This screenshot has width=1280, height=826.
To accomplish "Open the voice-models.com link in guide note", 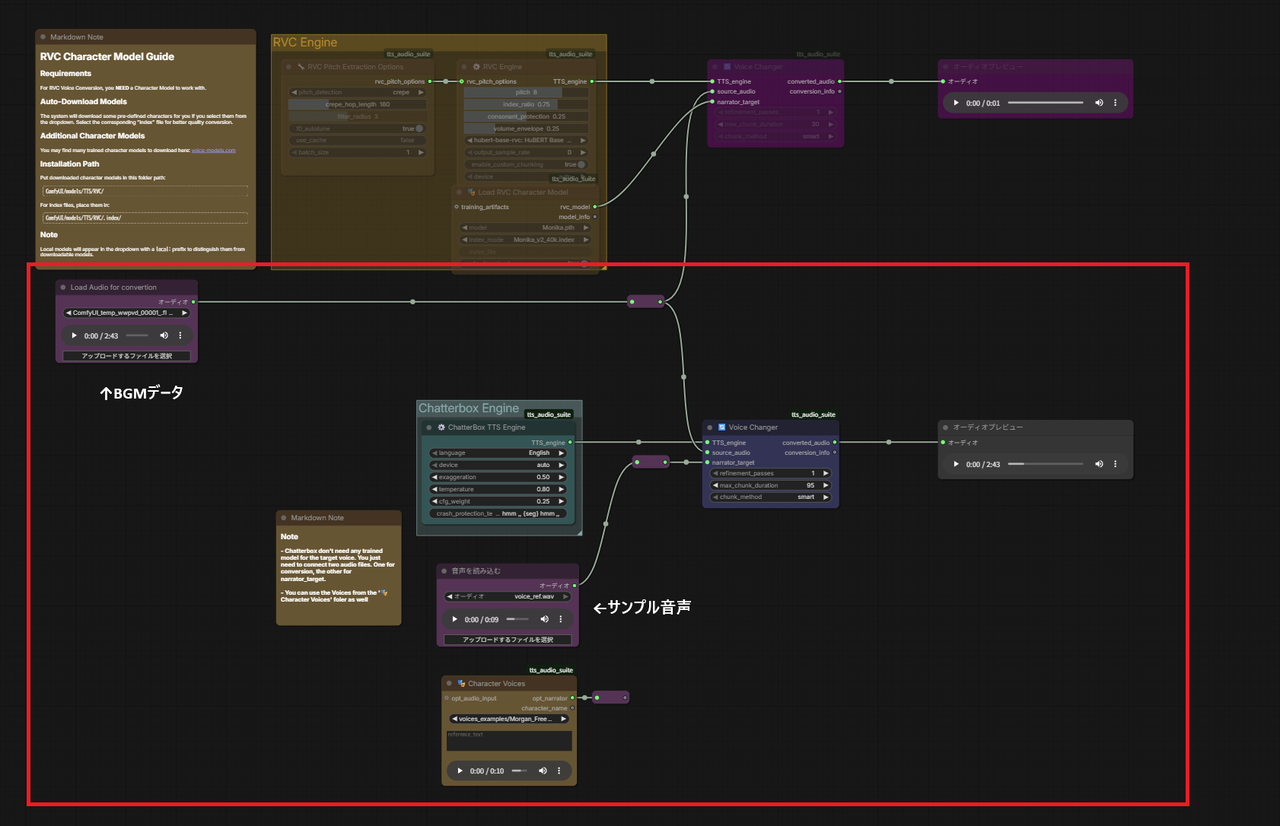I will coord(214,150).
